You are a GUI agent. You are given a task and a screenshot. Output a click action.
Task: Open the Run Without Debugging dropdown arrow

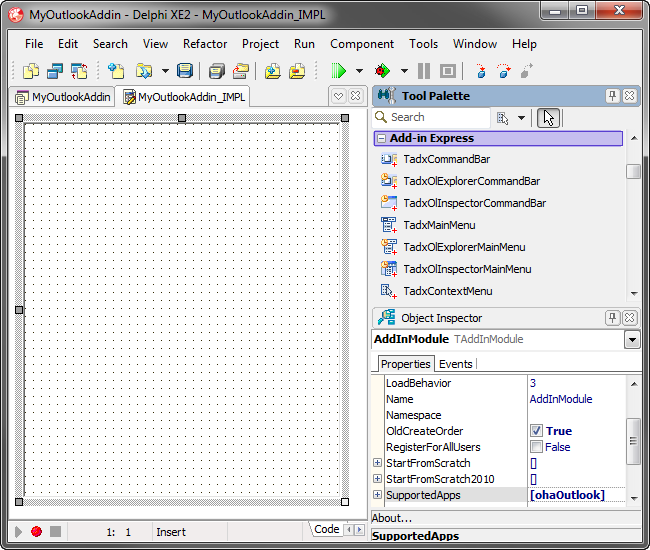[x=404, y=71]
